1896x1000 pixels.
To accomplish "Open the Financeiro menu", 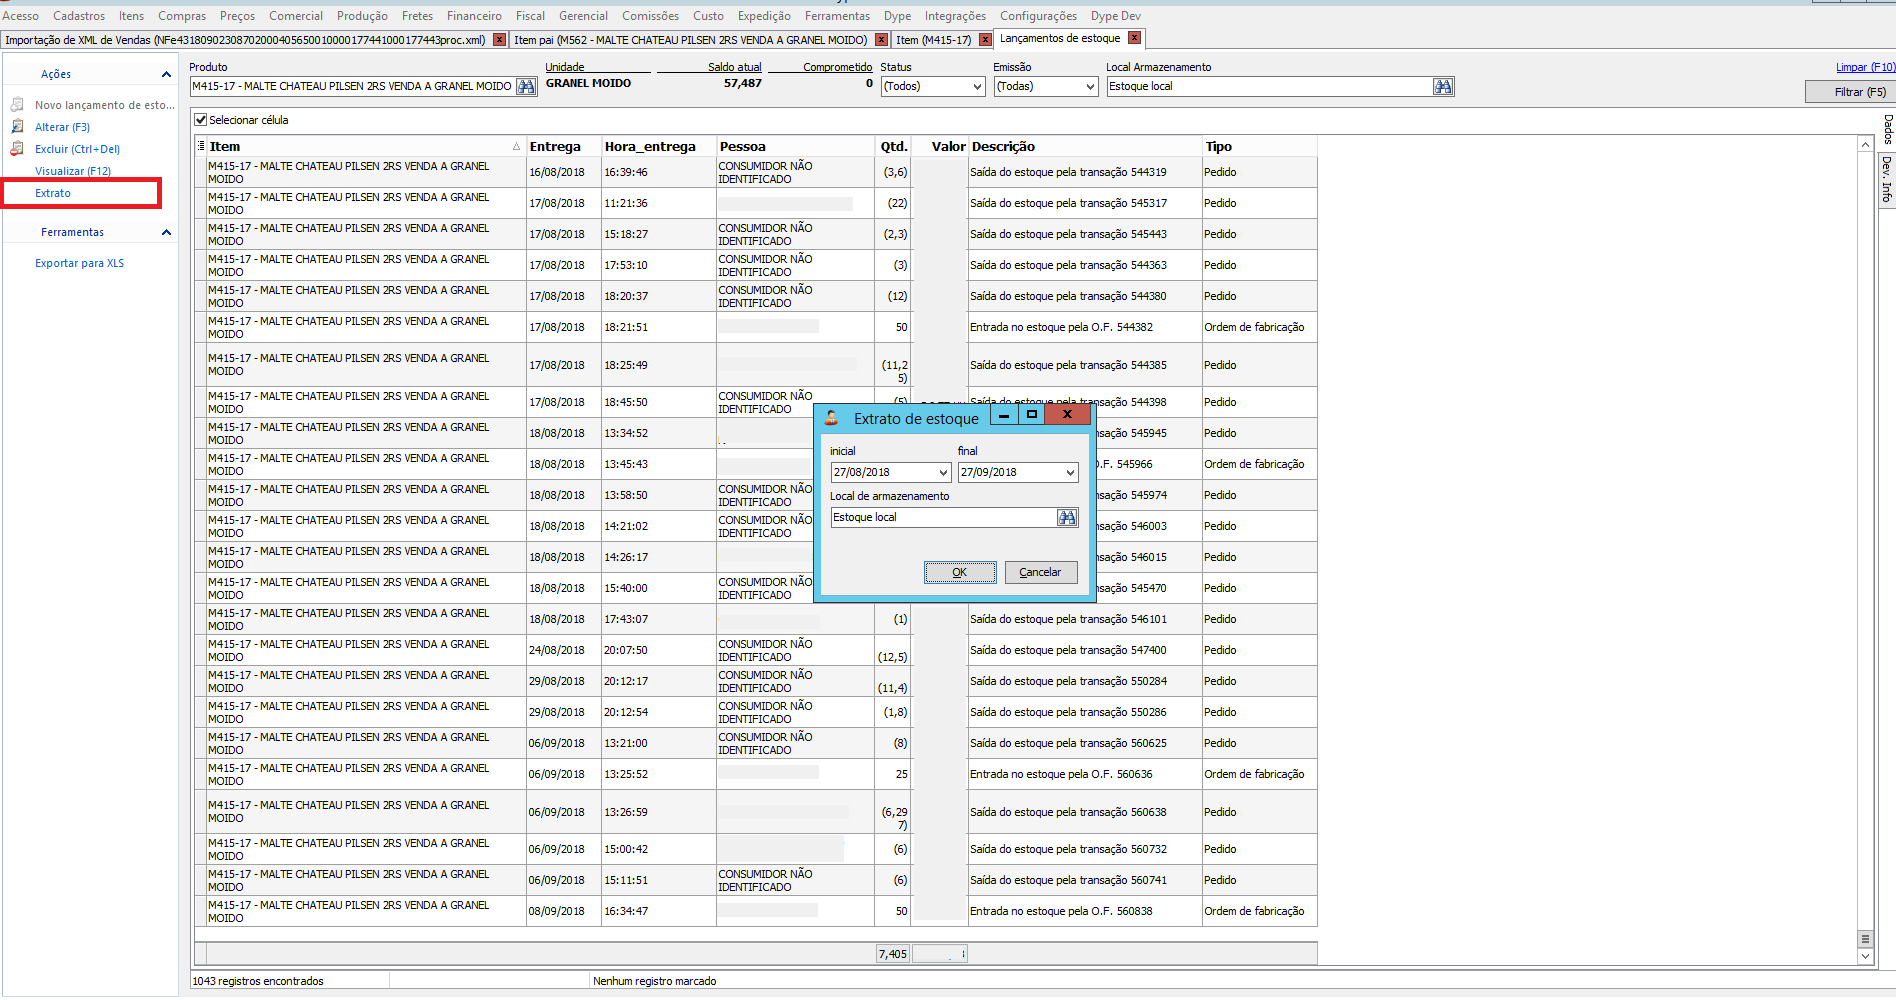I will (x=474, y=16).
